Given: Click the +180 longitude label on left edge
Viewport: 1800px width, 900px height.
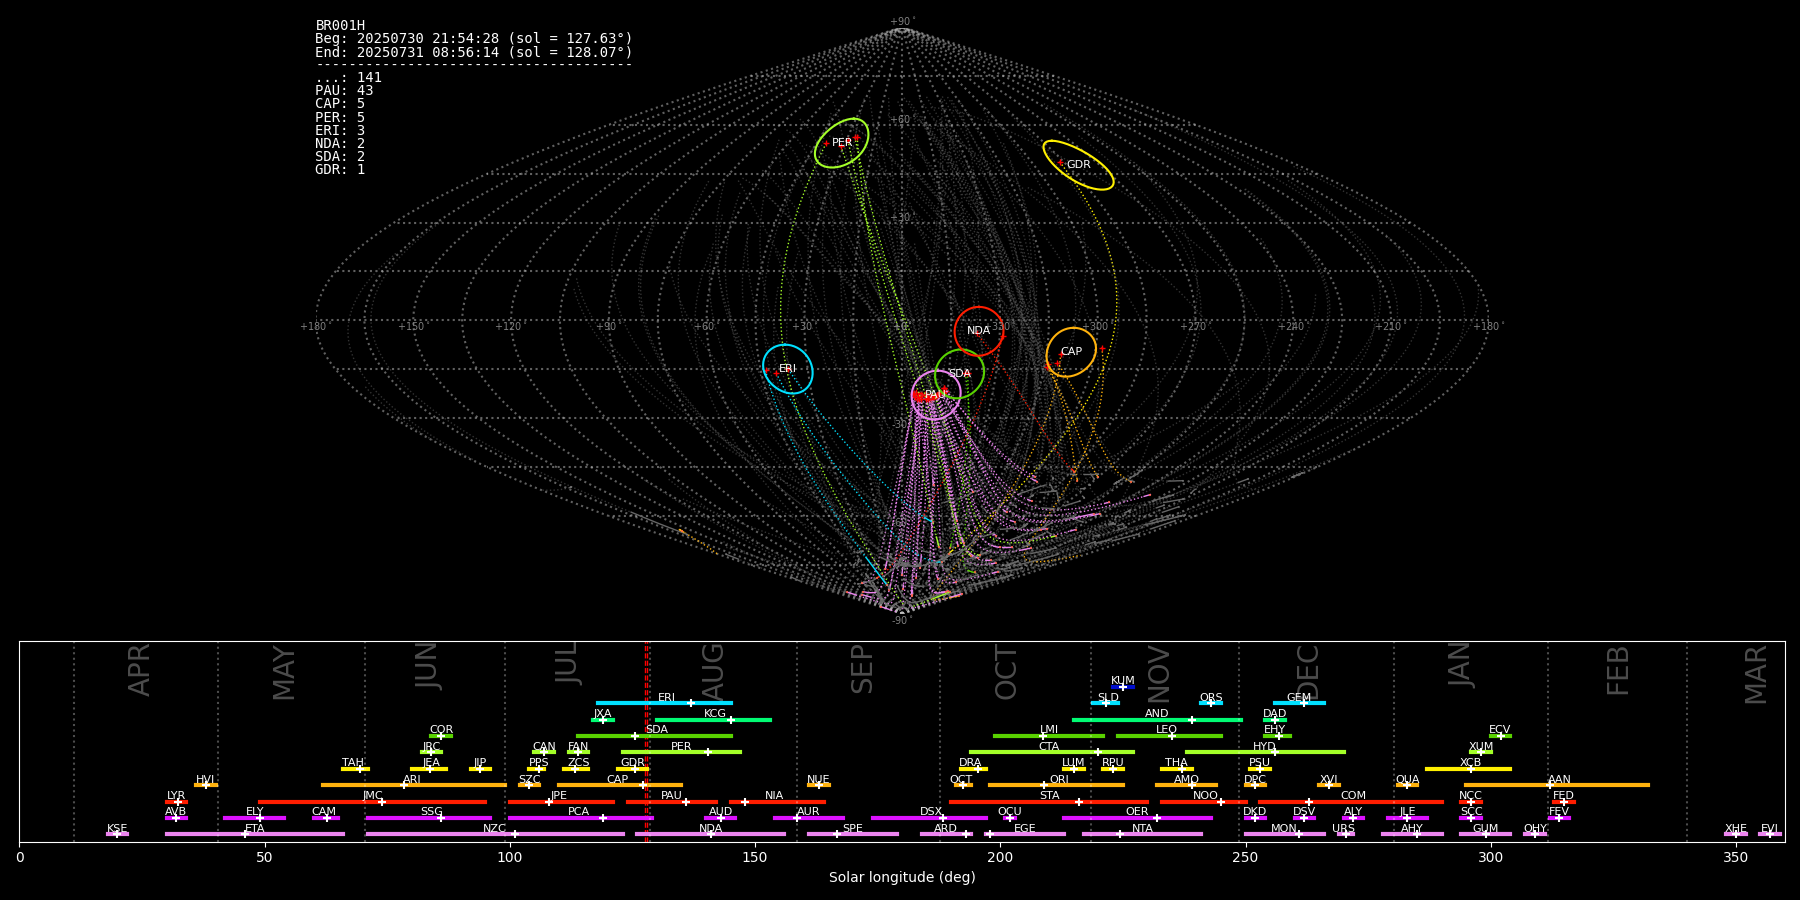Looking at the screenshot, I should pyautogui.click(x=314, y=326).
